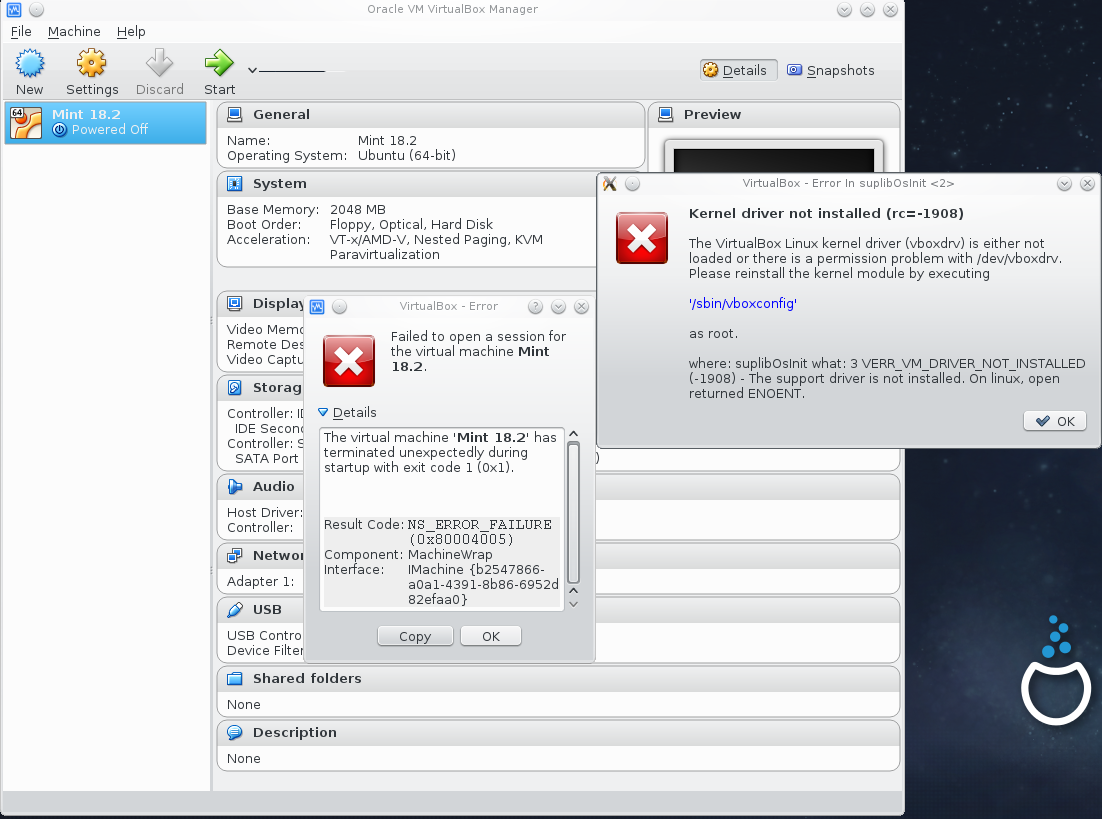Click the red error icon in Kernel driver dialog
The image size is (1102, 819).
(x=642, y=238)
